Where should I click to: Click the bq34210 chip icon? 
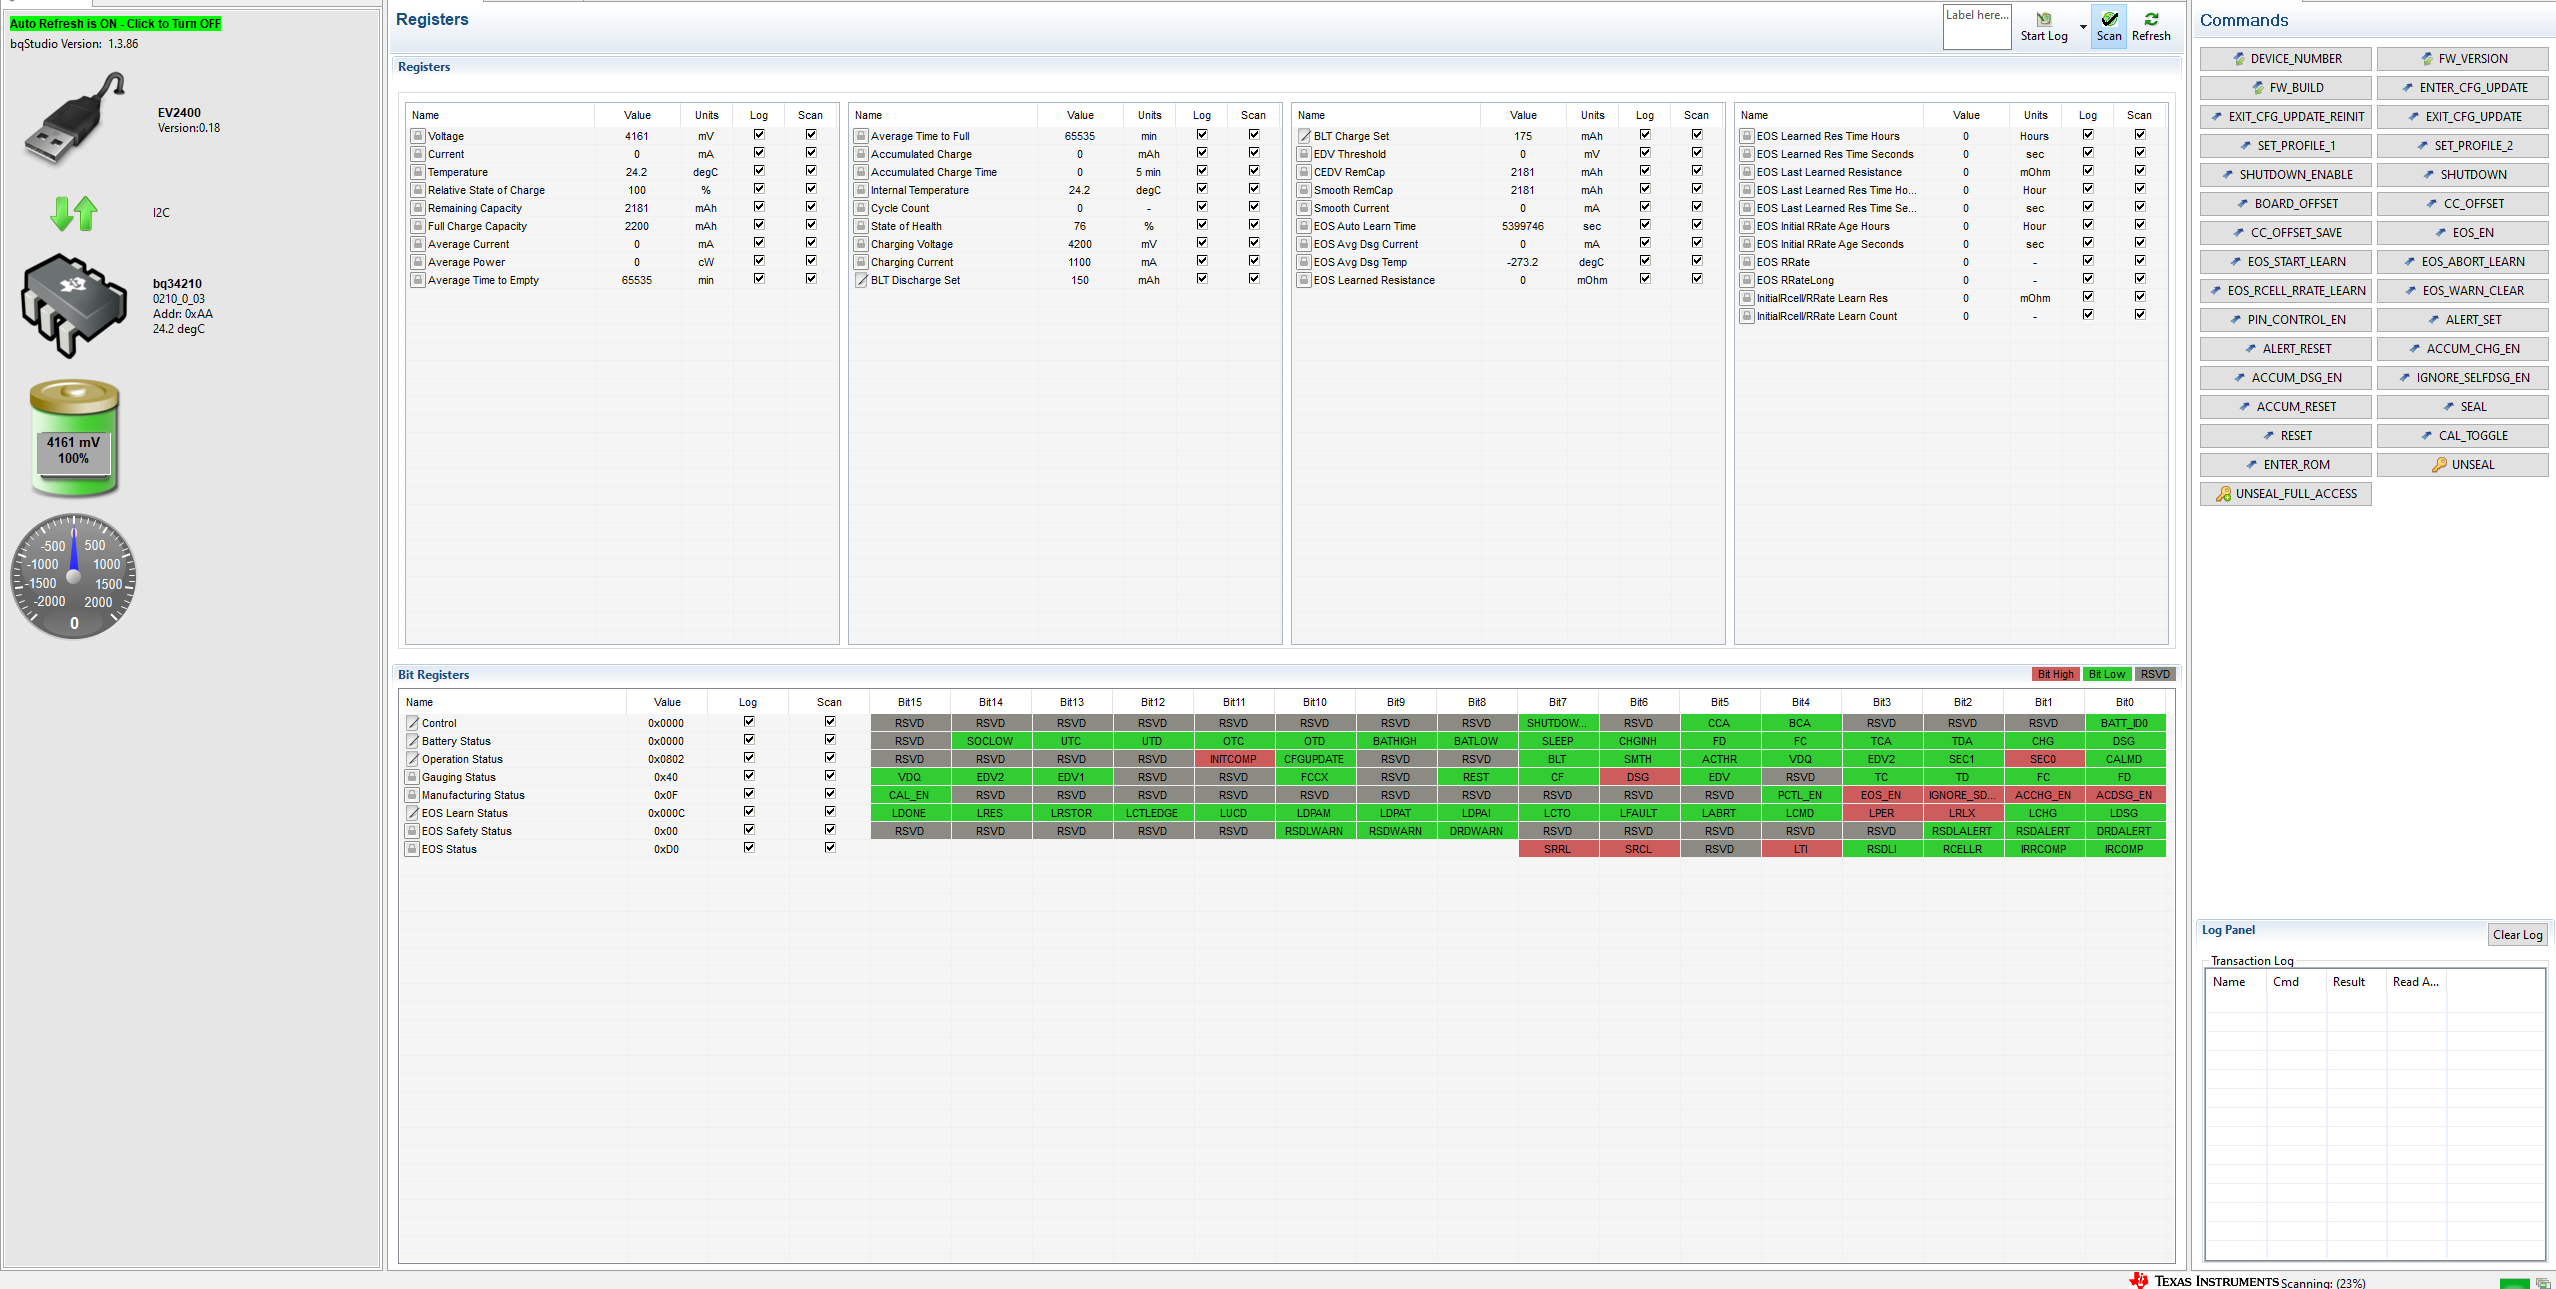[x=74, y=304]
